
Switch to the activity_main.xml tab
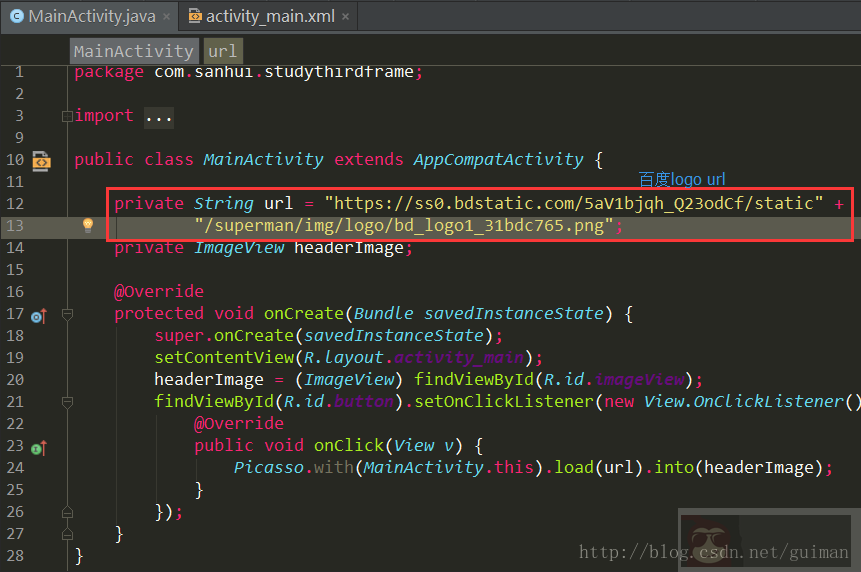[x=271, y=17]
